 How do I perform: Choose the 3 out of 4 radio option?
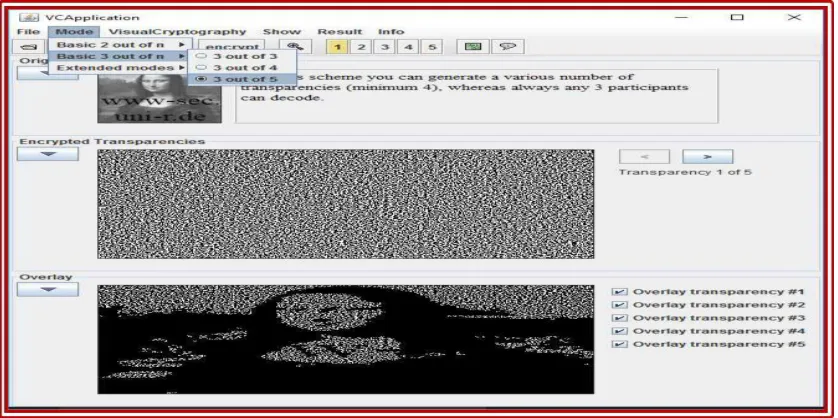pos(241,67)
